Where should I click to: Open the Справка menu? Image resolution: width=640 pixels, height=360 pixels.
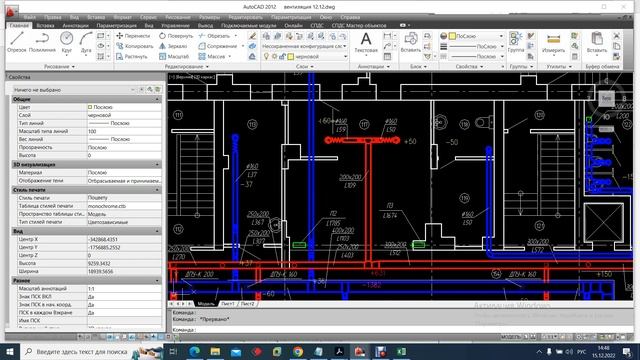[x=350, y=17]
